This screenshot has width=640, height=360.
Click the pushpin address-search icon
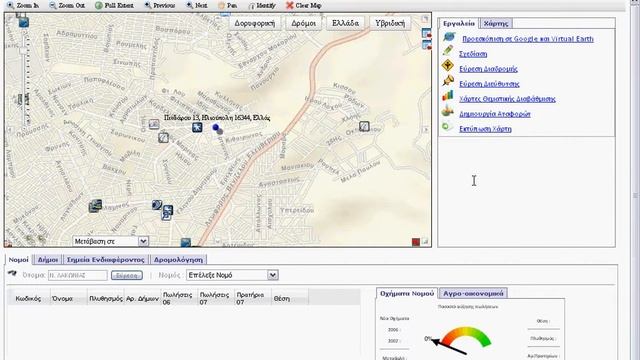(x=448, y=80)
